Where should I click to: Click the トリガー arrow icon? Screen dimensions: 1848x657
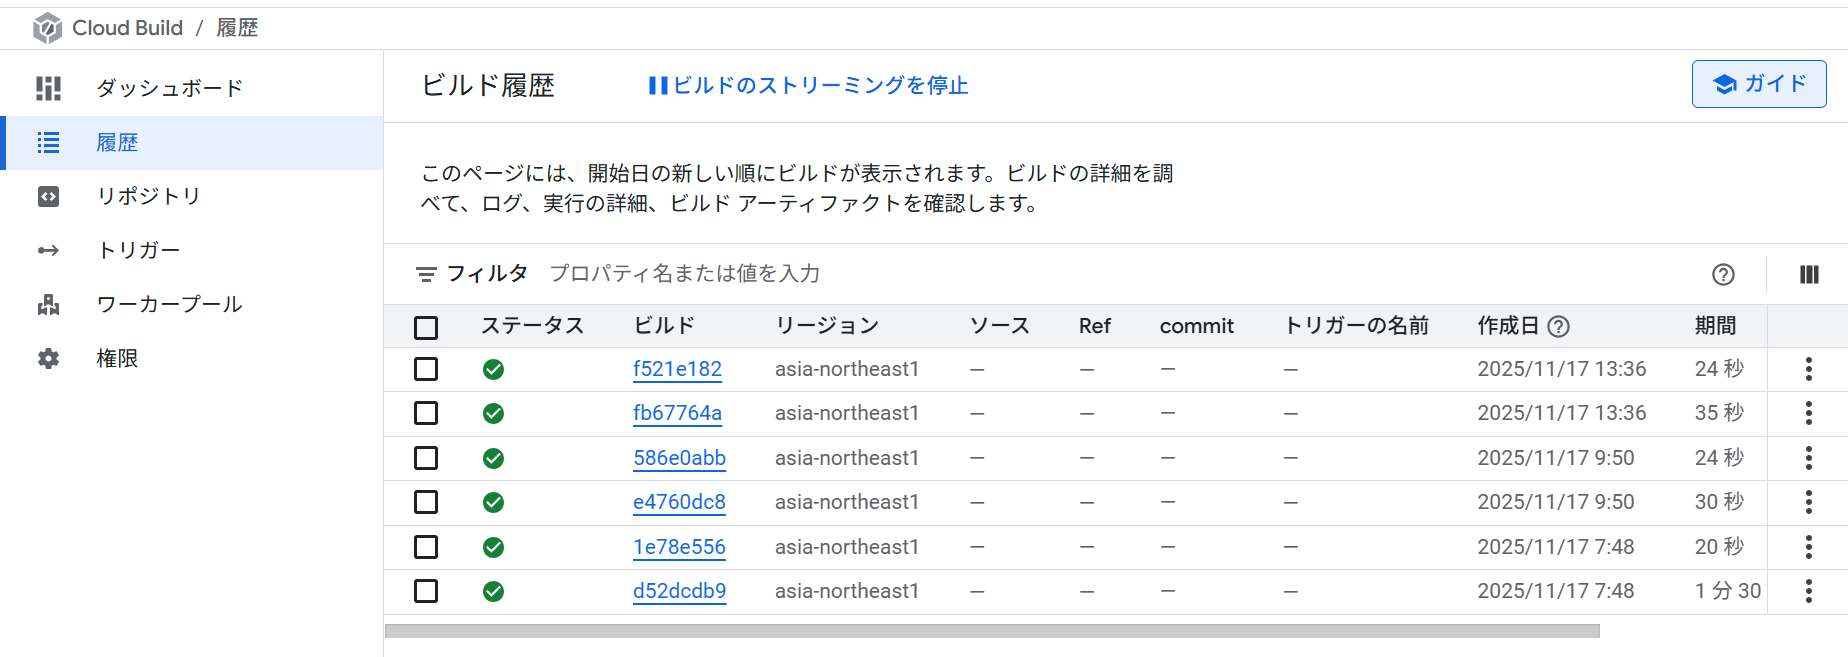(48, 250)
